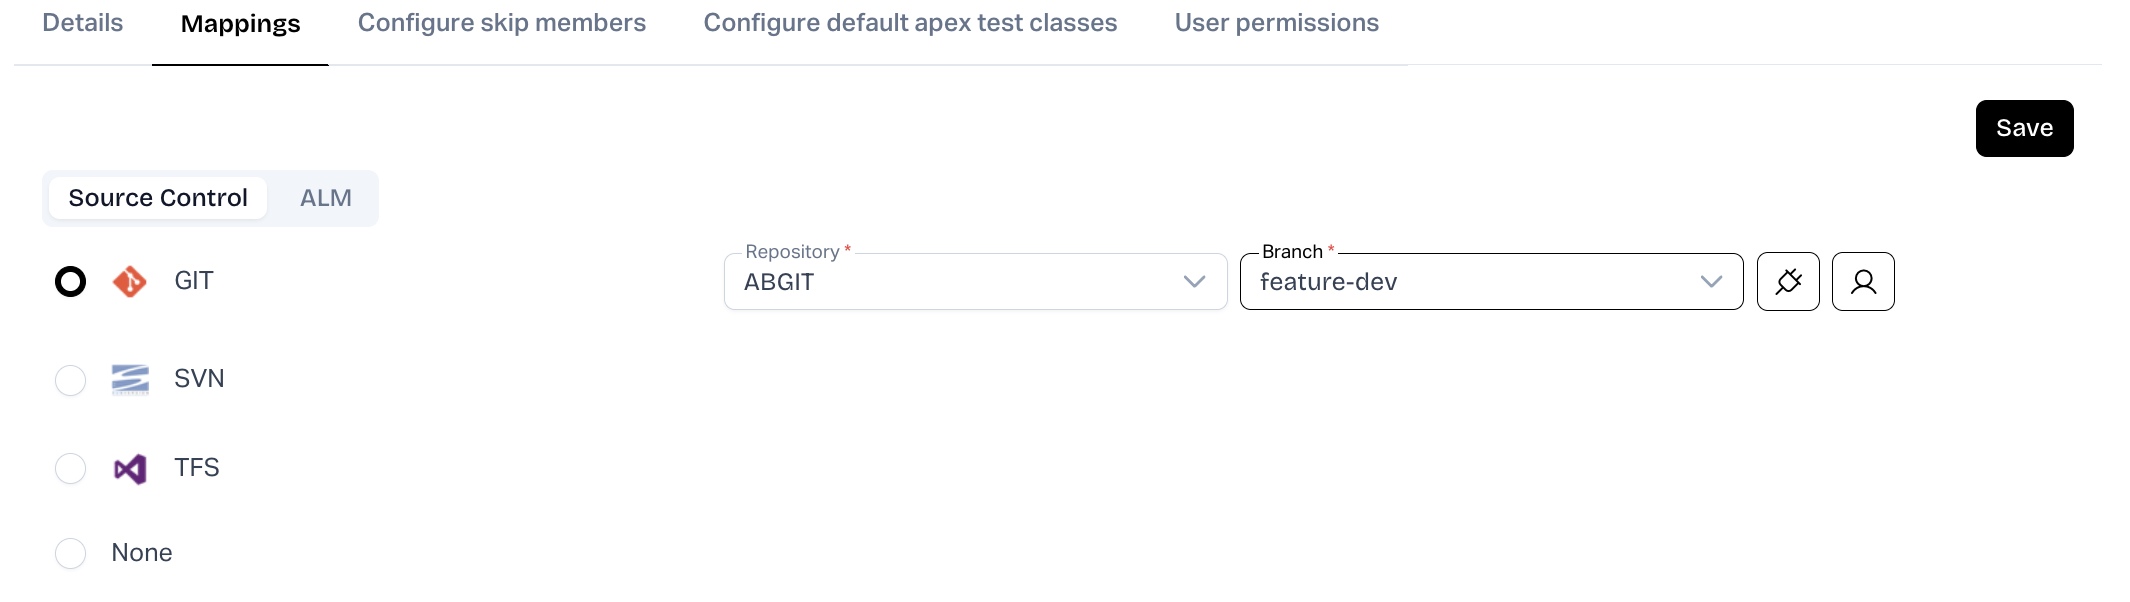Switch to the ALM segment
This screenshot has width=2130, height=602.
pyautogui.click(x=326, y=198)
